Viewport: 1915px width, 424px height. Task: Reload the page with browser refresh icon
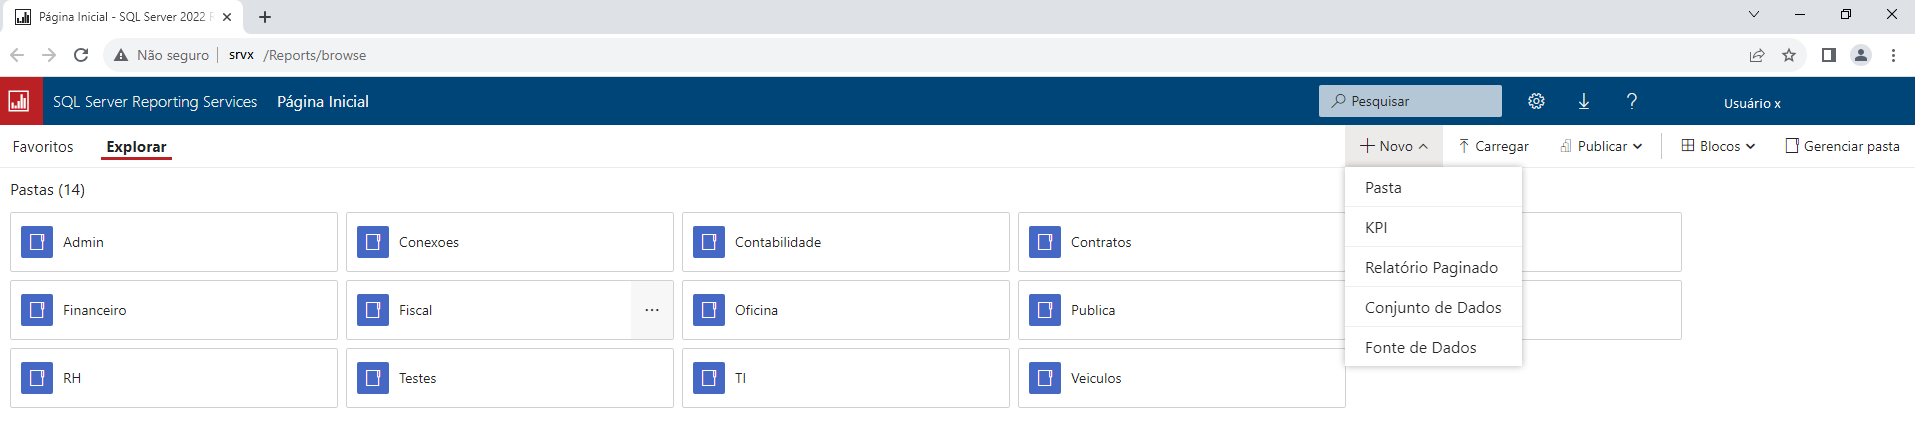(x=81, y=55)
